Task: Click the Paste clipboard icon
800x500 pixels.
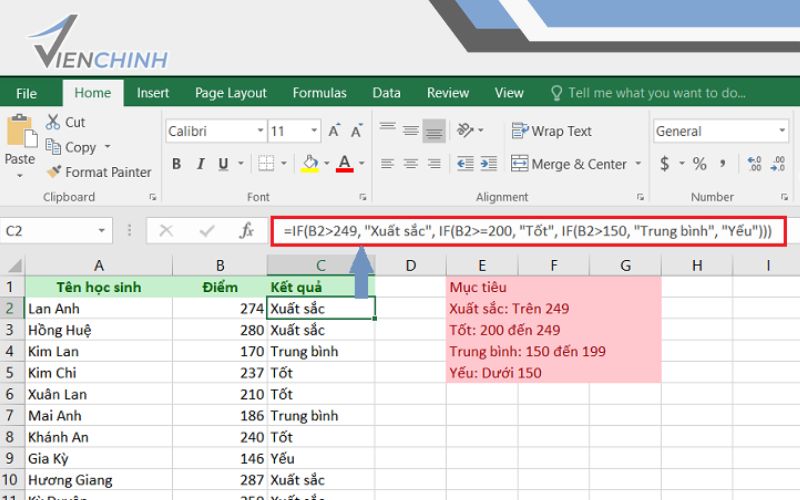Action: tap(21, 132)
